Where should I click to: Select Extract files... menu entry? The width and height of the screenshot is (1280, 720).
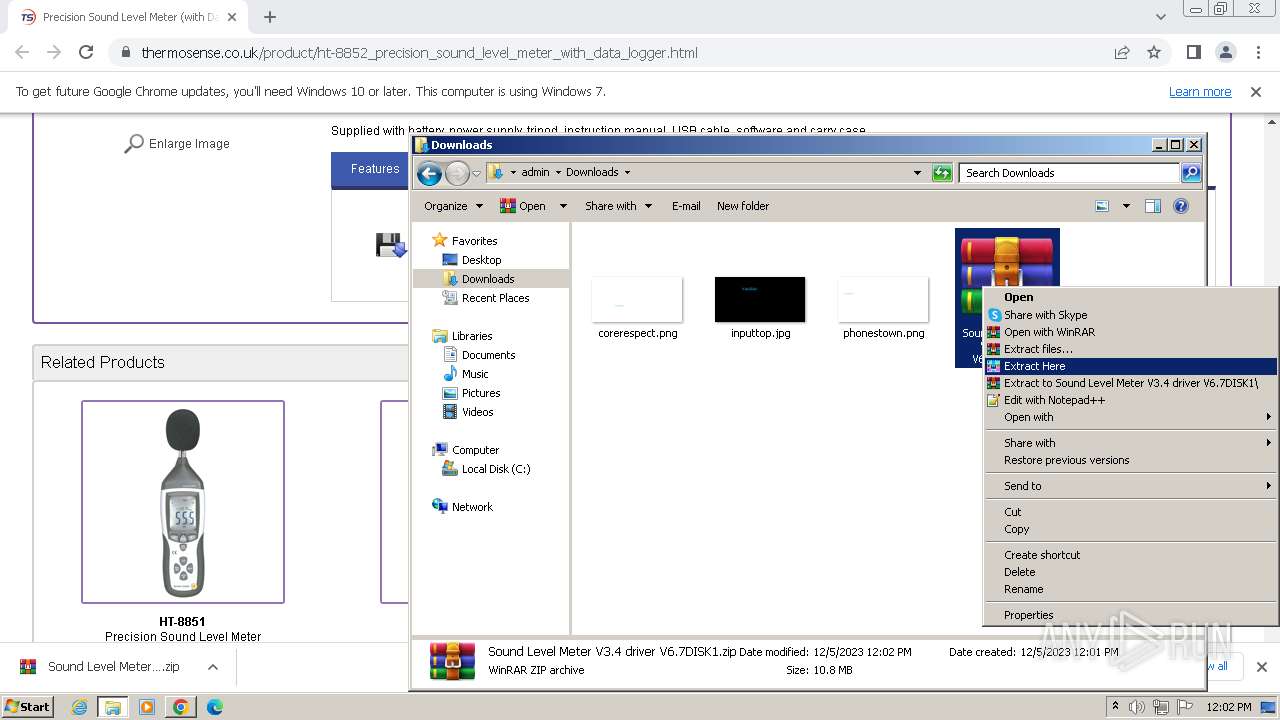click(1130, 349)
